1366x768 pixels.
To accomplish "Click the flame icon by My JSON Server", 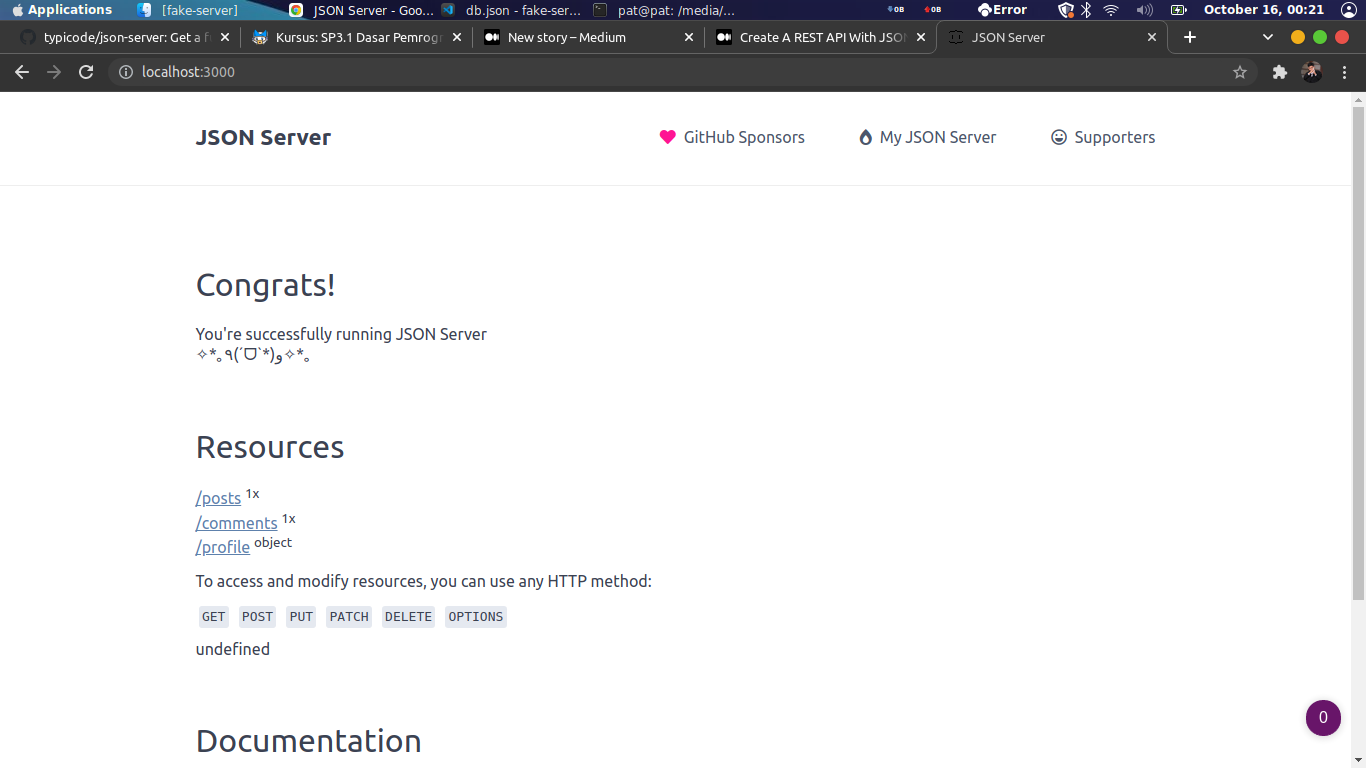I will pyautogui.click(x=866, y=138).
